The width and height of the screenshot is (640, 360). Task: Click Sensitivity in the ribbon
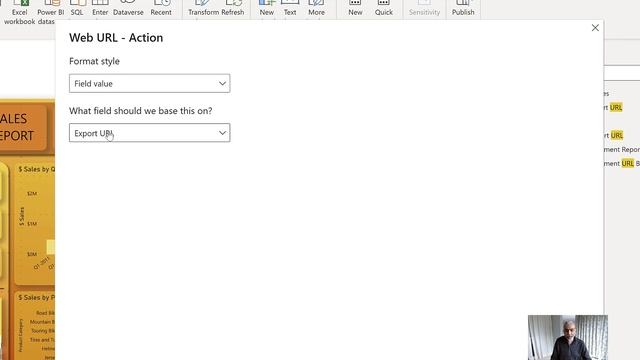coord(424,9)
